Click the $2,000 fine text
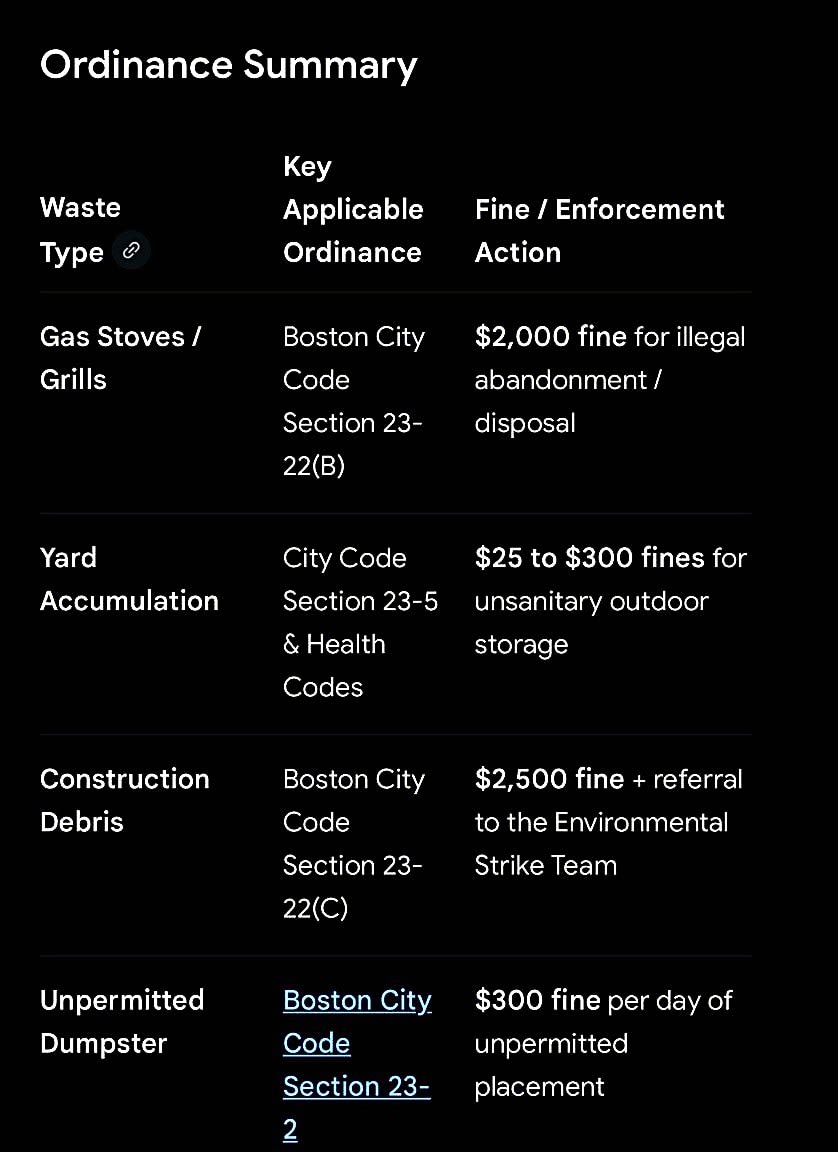Viewport: 838px width, 1152px height. point(551,336)
